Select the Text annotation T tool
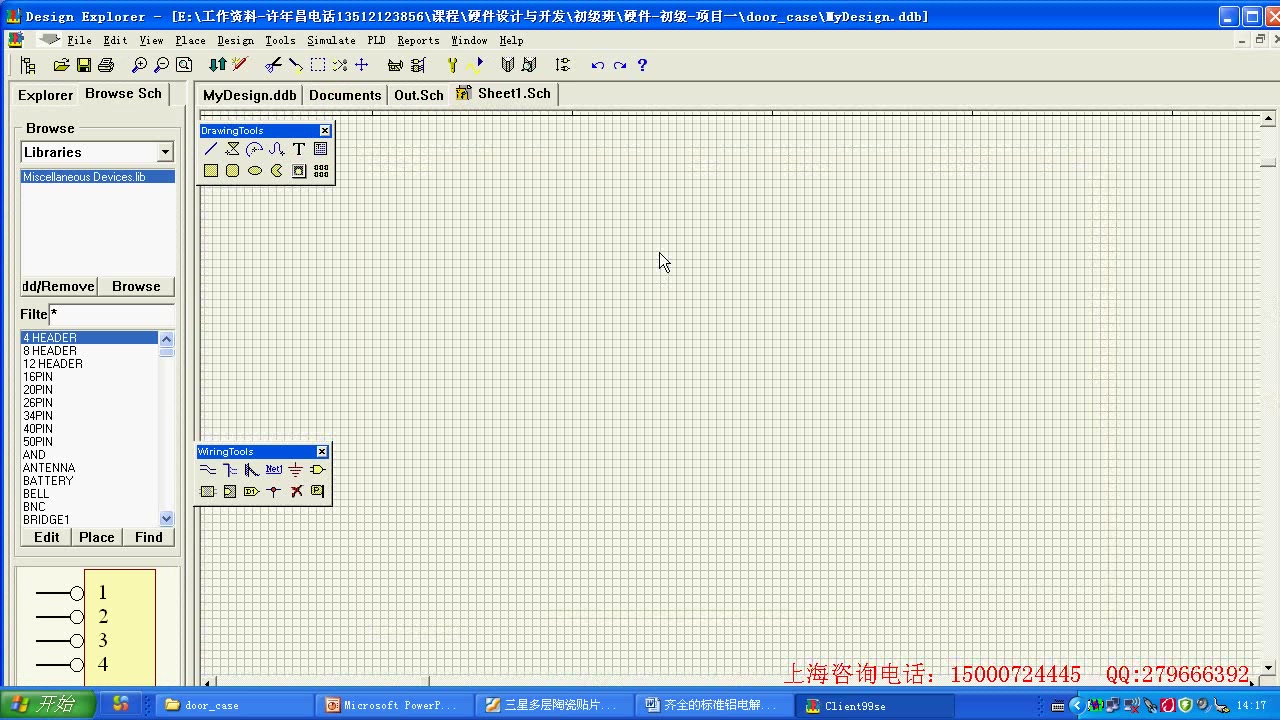 pos(299,148)
